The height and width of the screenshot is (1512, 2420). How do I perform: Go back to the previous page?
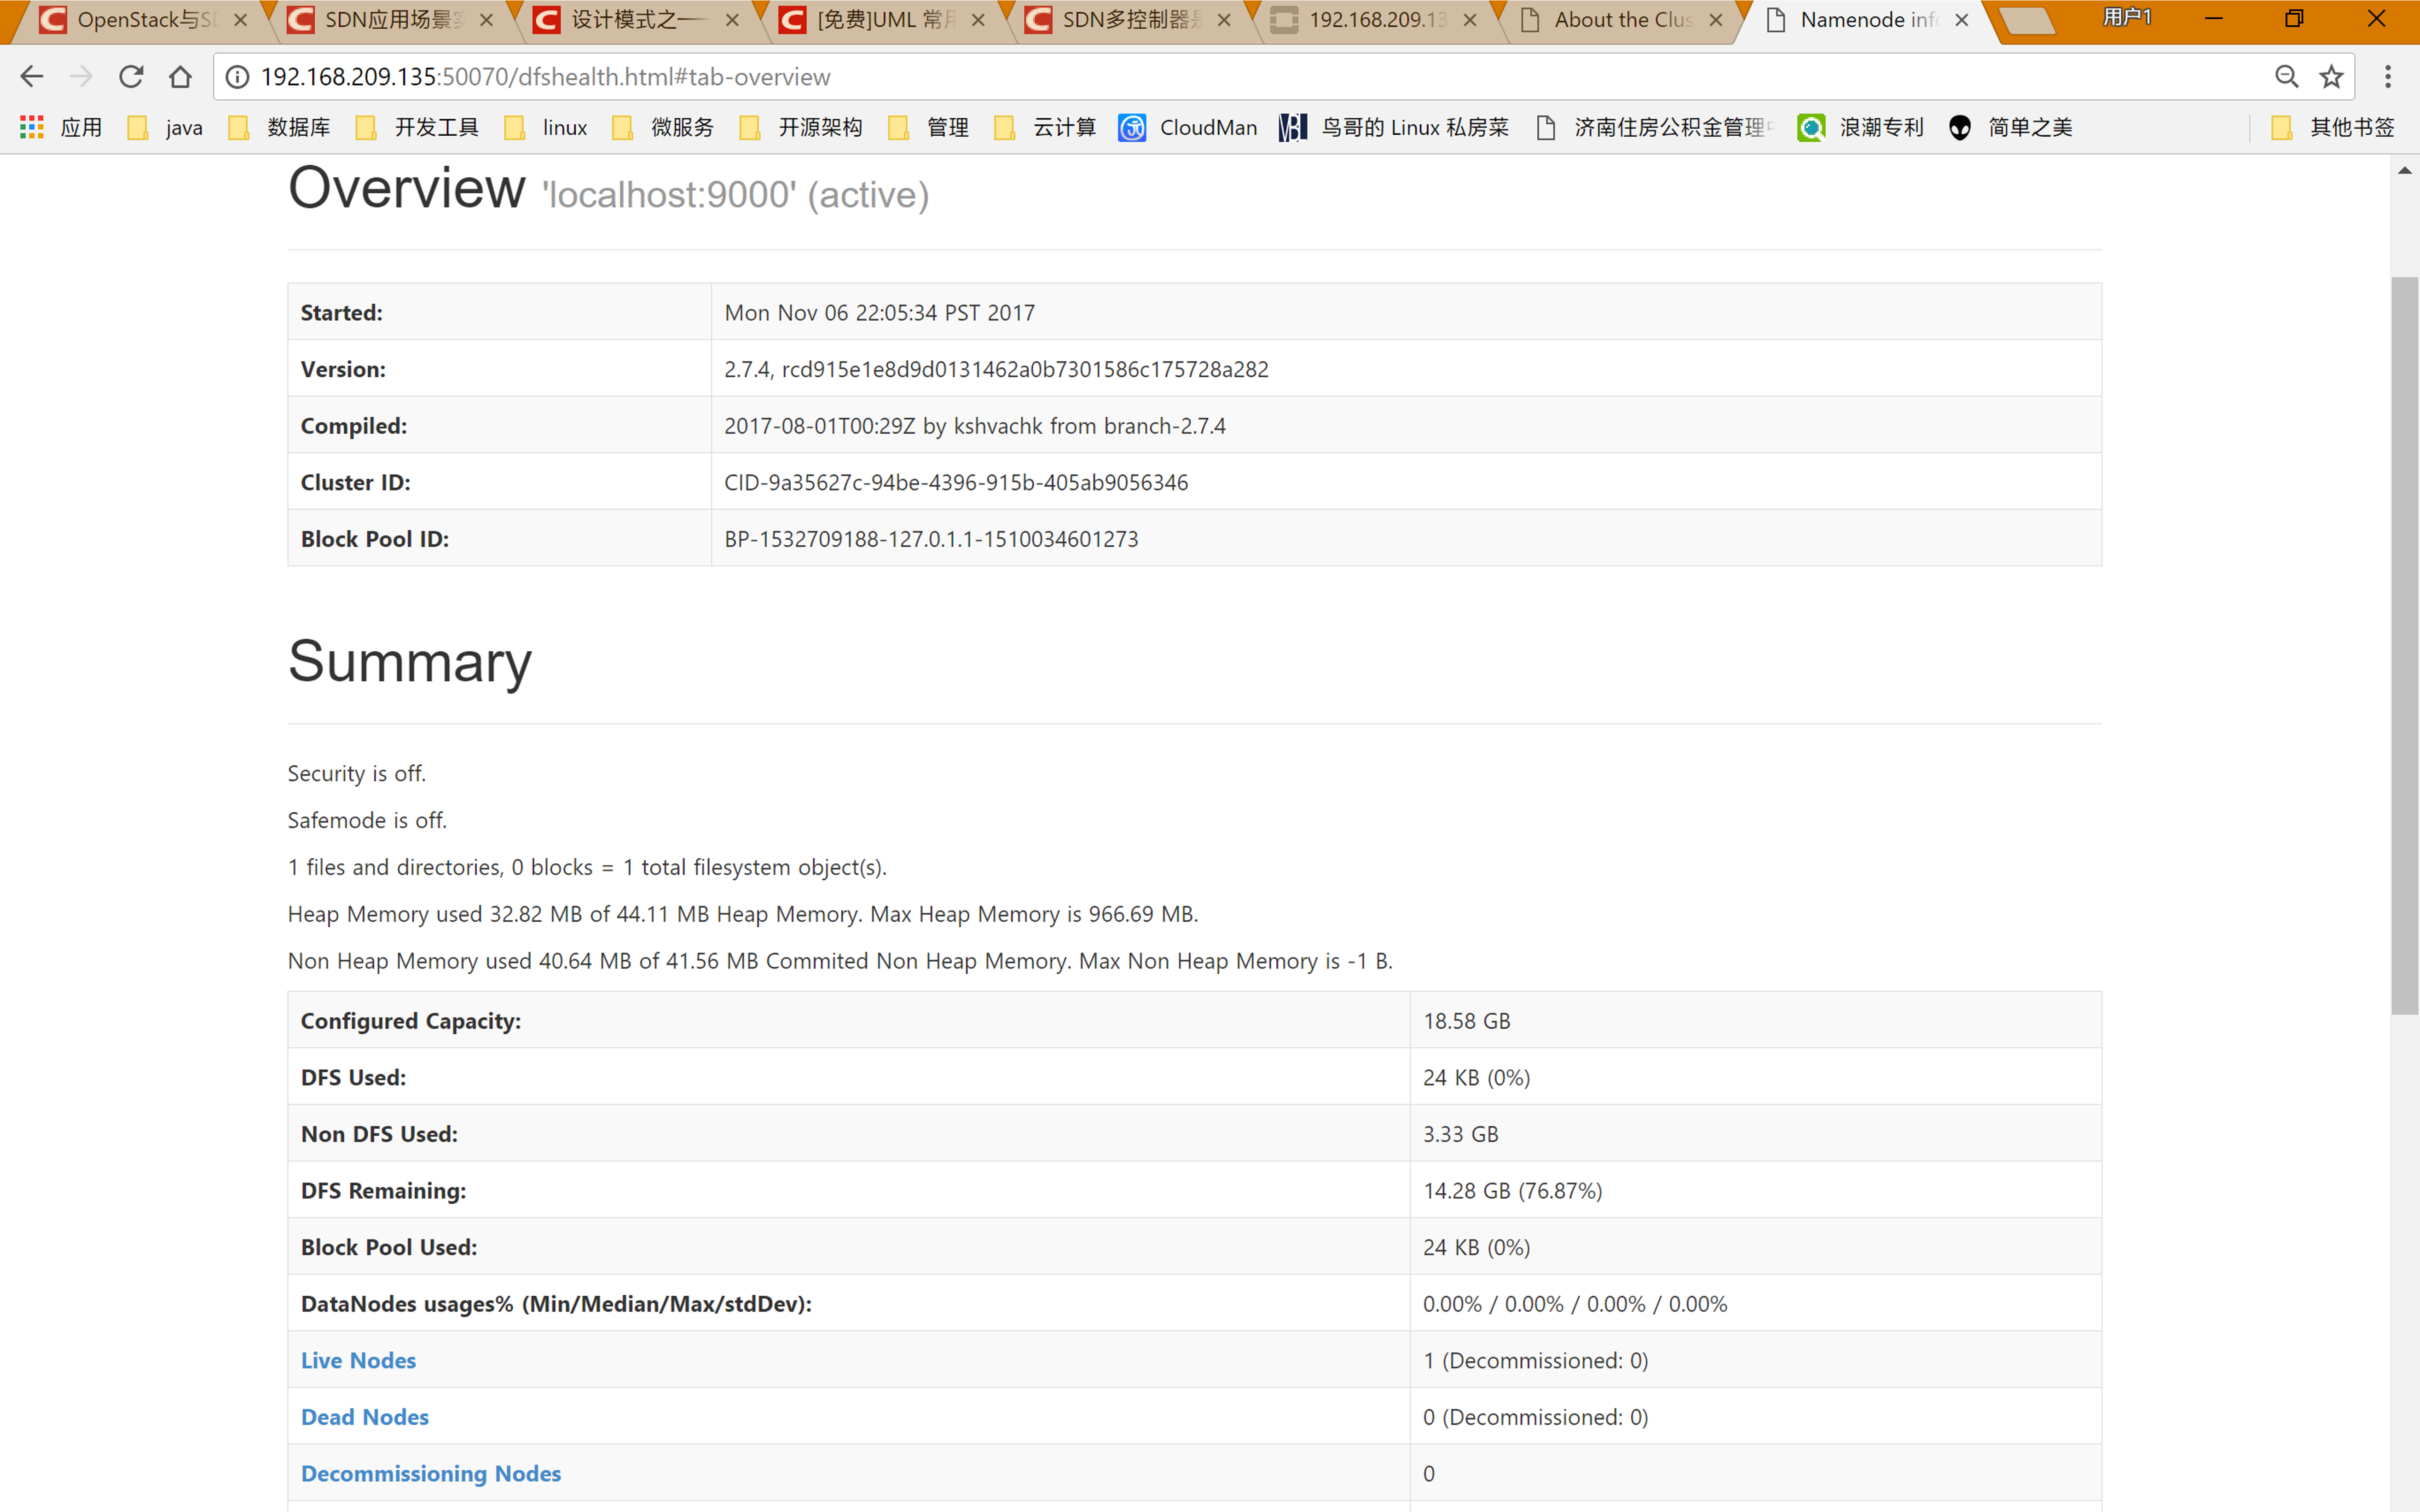tap(32, 77)
